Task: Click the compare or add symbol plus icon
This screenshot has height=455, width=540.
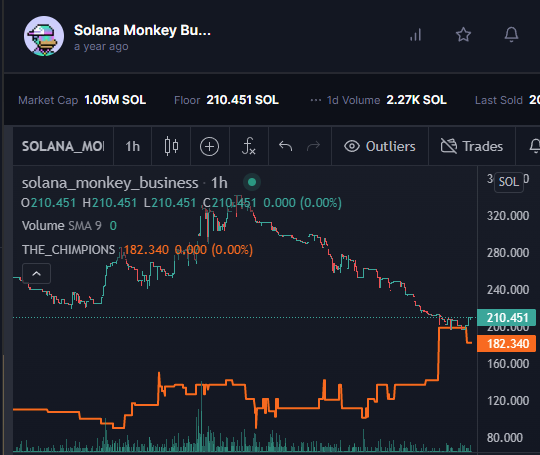Action: (x=209, y=146)
